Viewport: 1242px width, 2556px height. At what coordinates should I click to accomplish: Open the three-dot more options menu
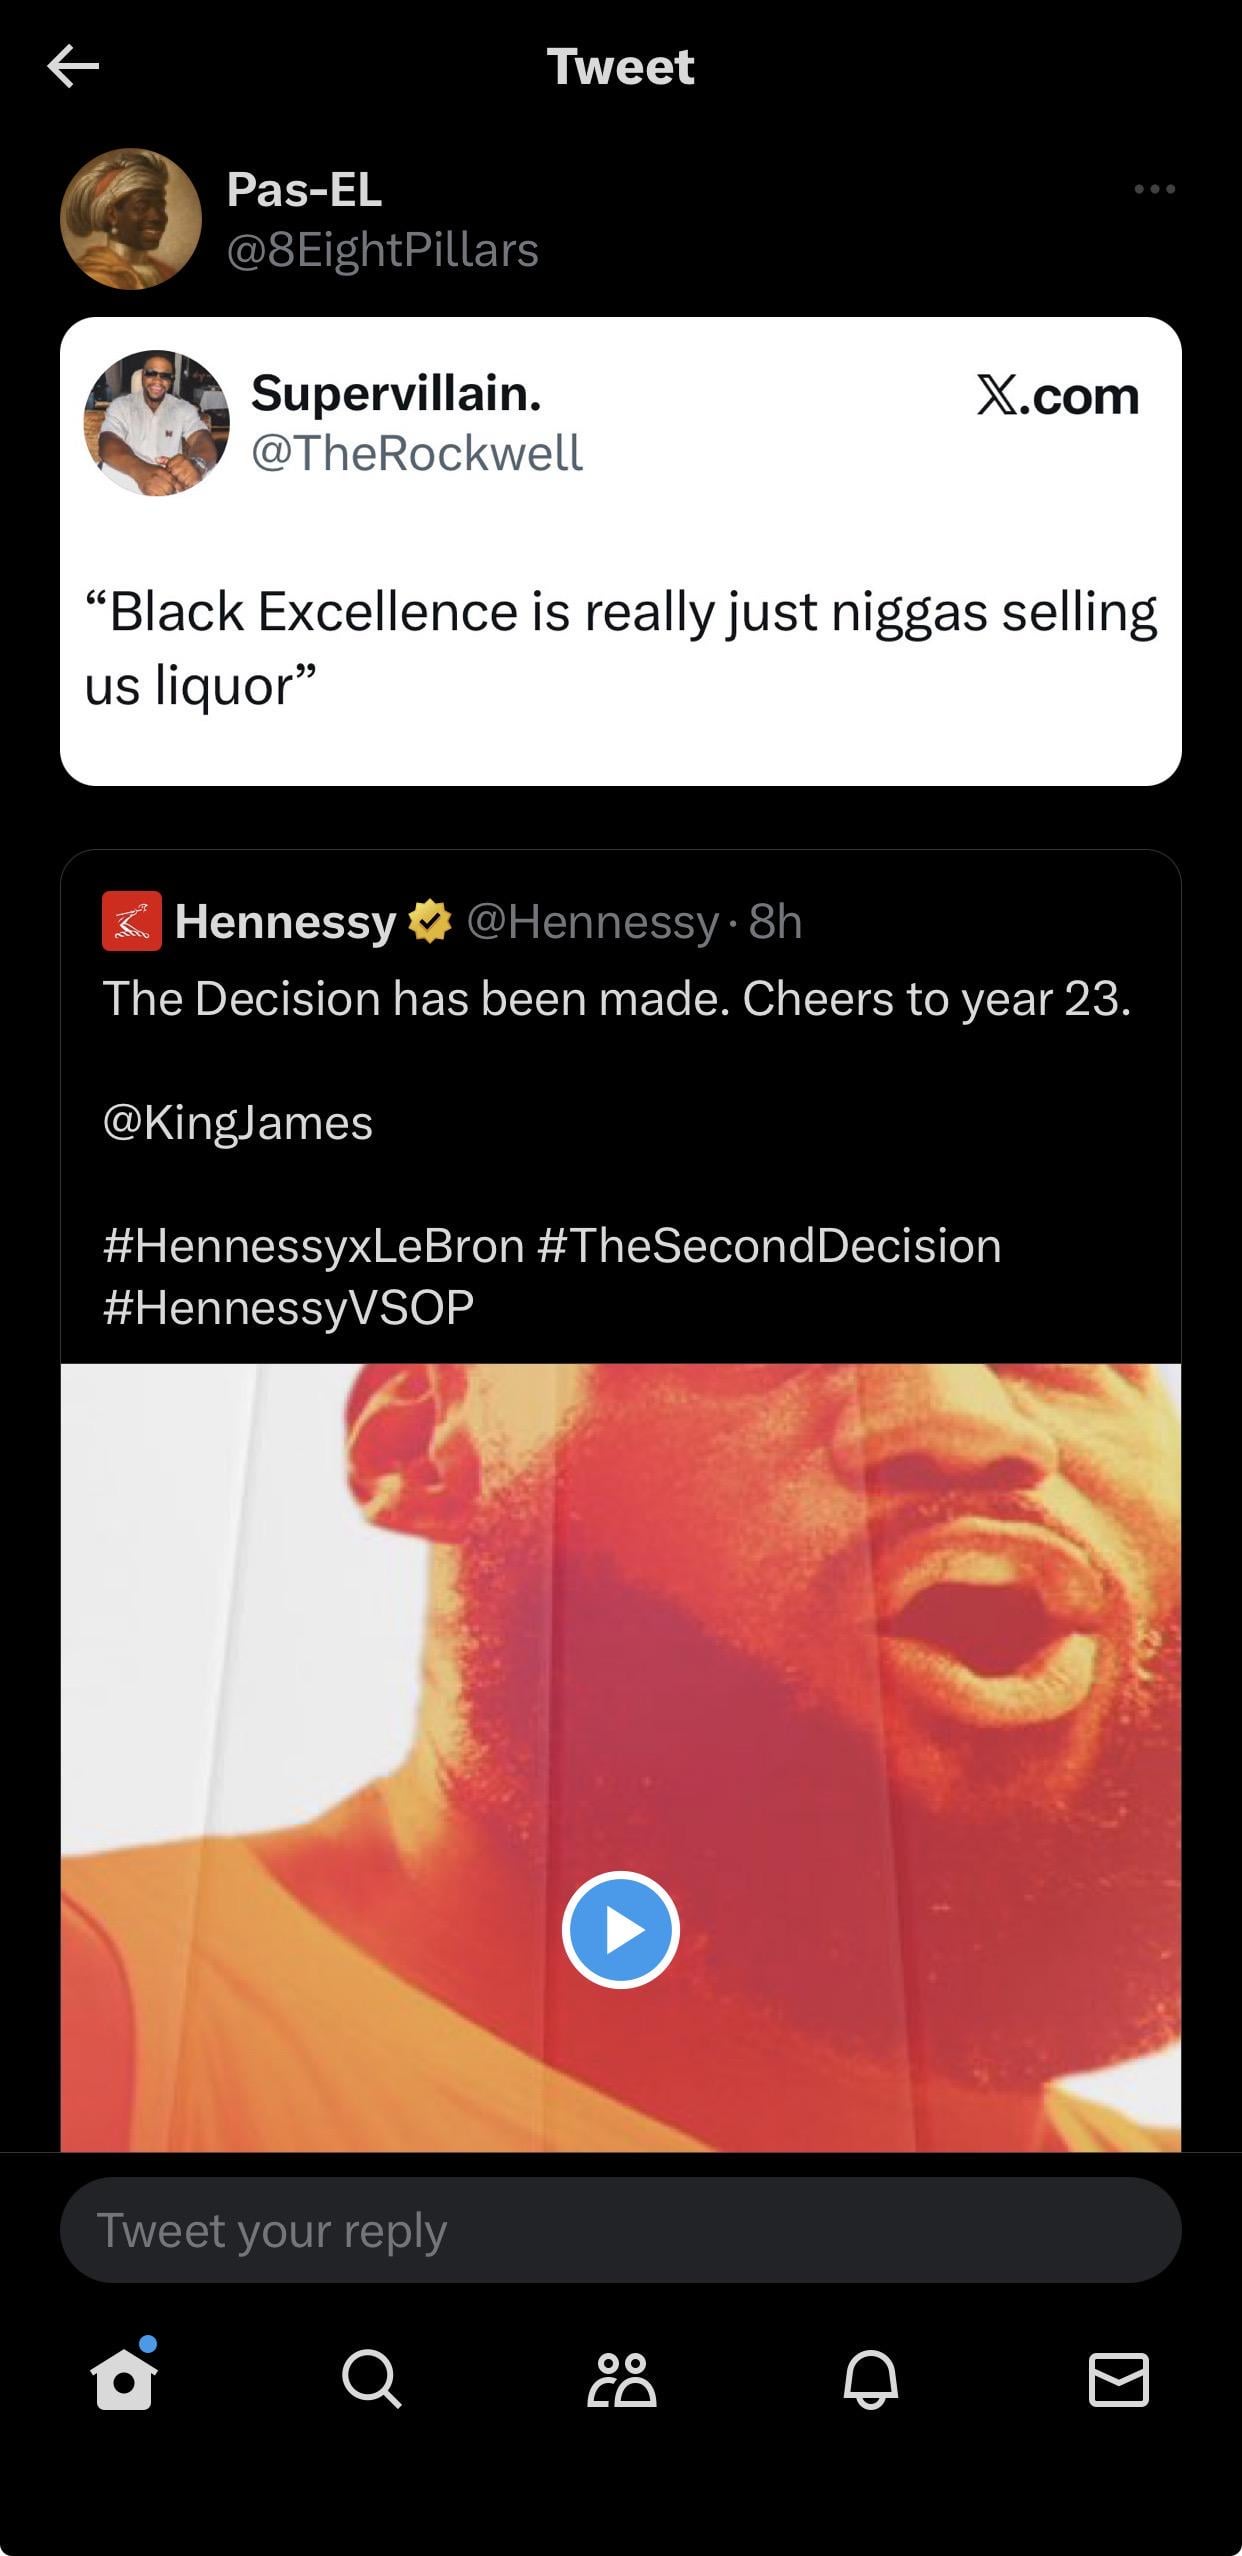pyautogui.click(x=1154, y=189)
